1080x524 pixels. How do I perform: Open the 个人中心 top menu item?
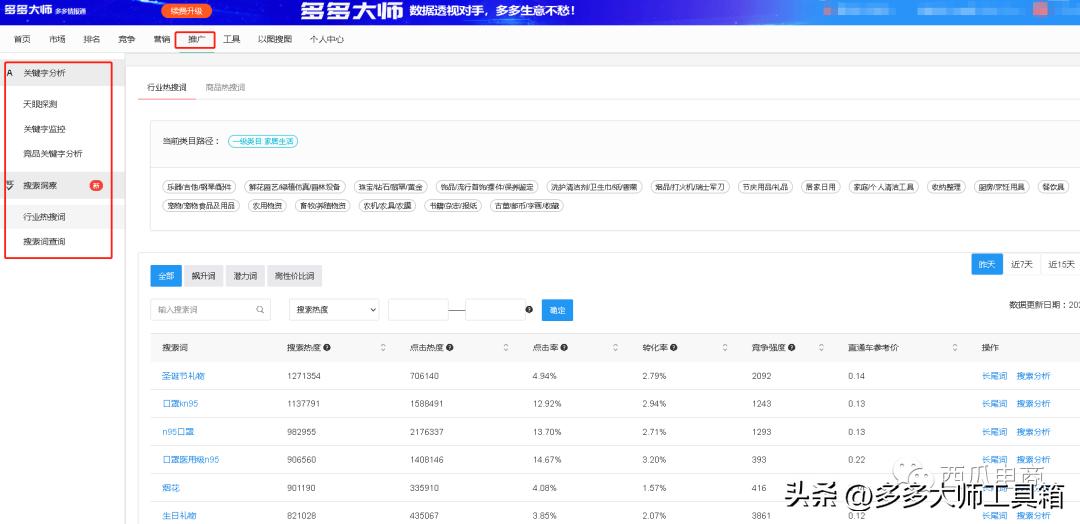pos(326,39)
